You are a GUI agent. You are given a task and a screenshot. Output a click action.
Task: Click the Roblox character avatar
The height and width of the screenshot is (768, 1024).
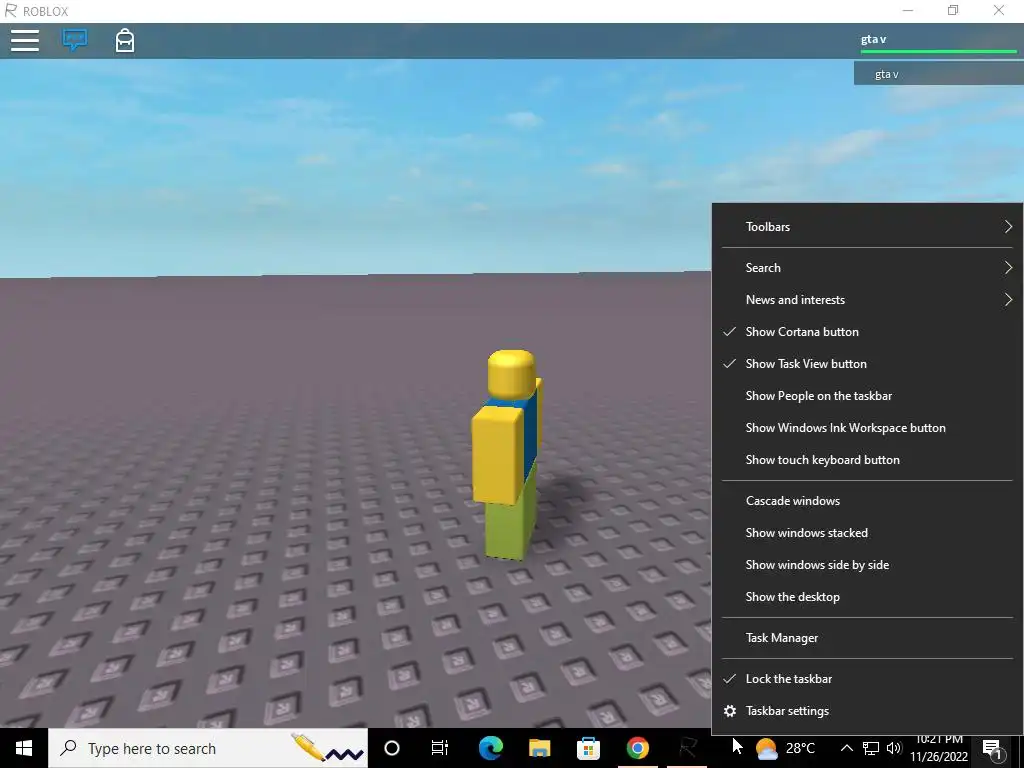(x=509, y=455)
